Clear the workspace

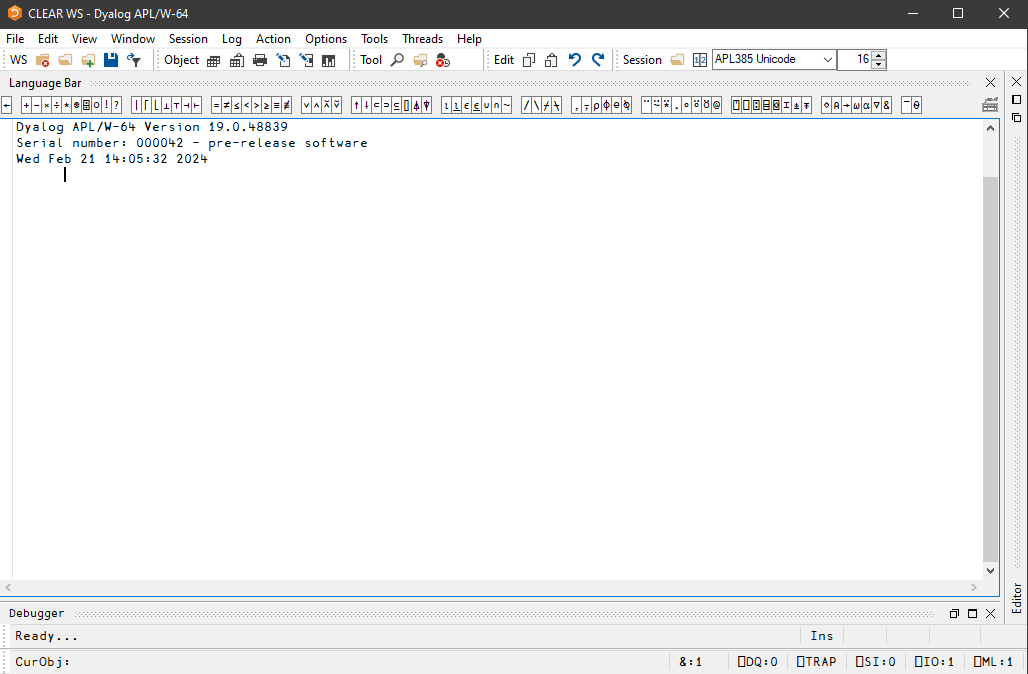(x=42, y=59)
